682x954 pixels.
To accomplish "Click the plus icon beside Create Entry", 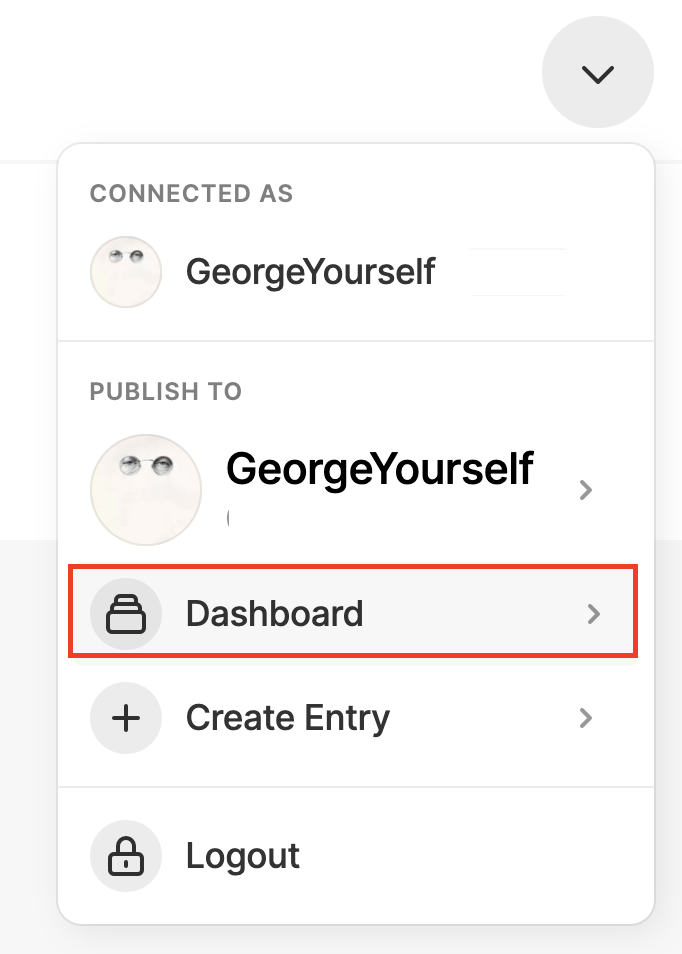I will tap(126, 718).
